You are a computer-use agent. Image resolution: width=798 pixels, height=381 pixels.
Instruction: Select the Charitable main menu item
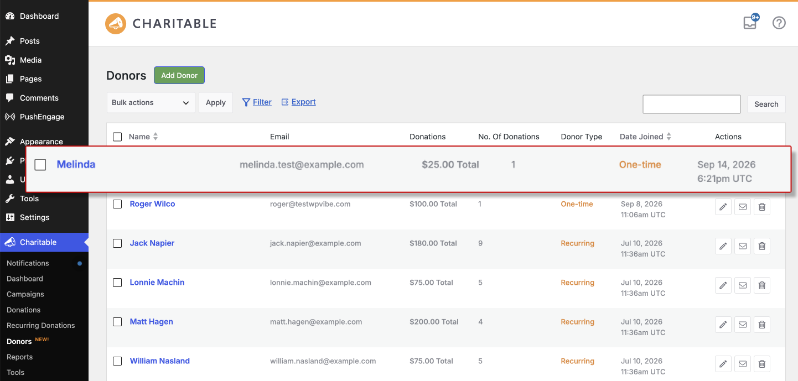(x=44, y=242)
